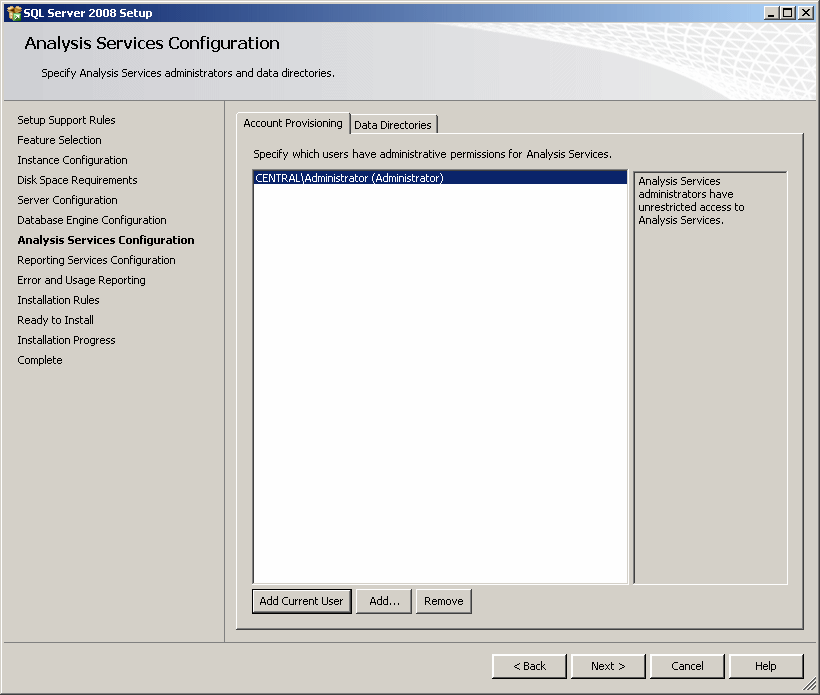Click Database Engine Configuration step
Viewport: 820px width, 695px height.
pos(92,220)
